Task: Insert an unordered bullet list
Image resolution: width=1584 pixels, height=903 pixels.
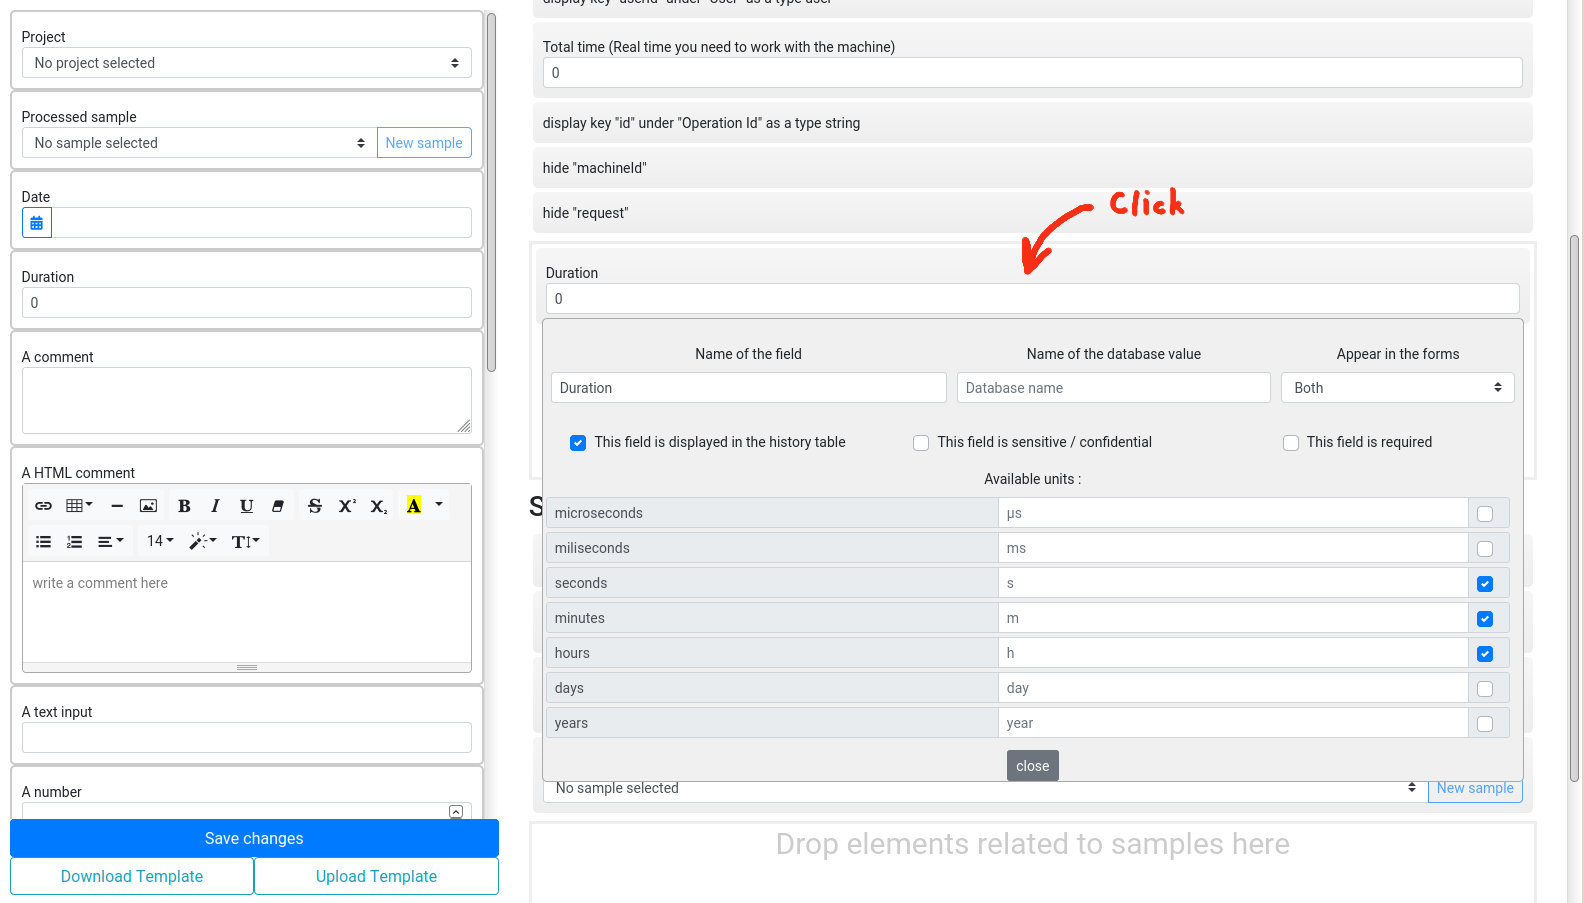Action: (43, 541)
